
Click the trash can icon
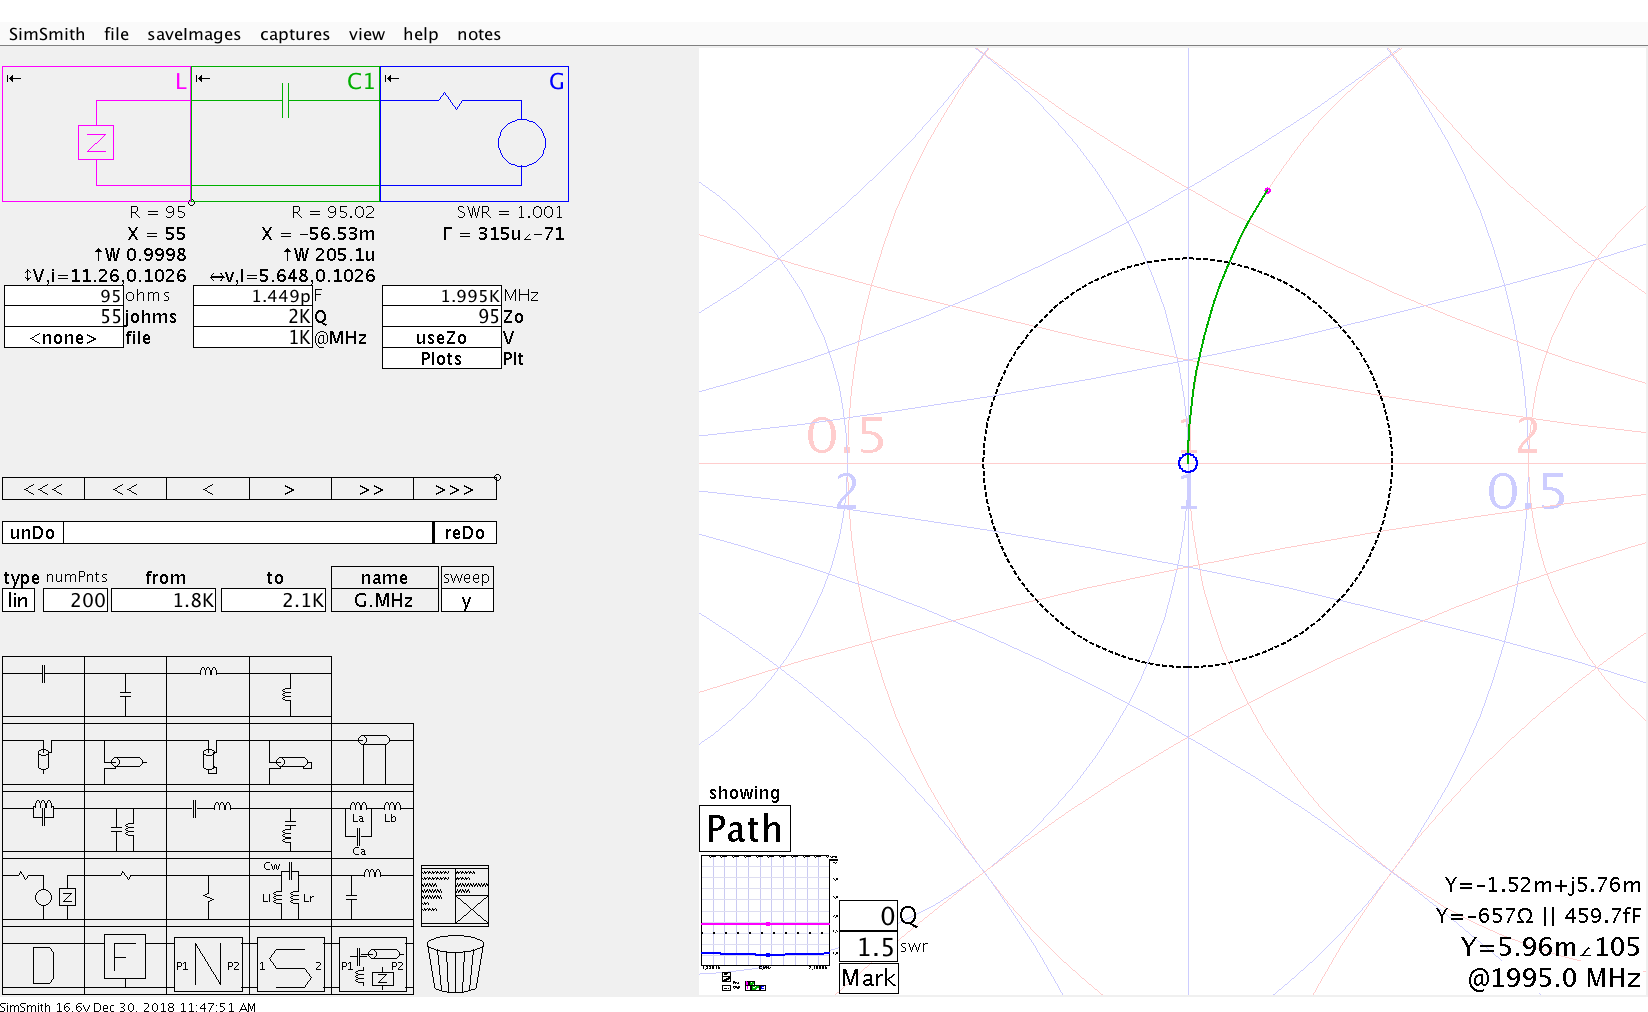click(455, 963)
